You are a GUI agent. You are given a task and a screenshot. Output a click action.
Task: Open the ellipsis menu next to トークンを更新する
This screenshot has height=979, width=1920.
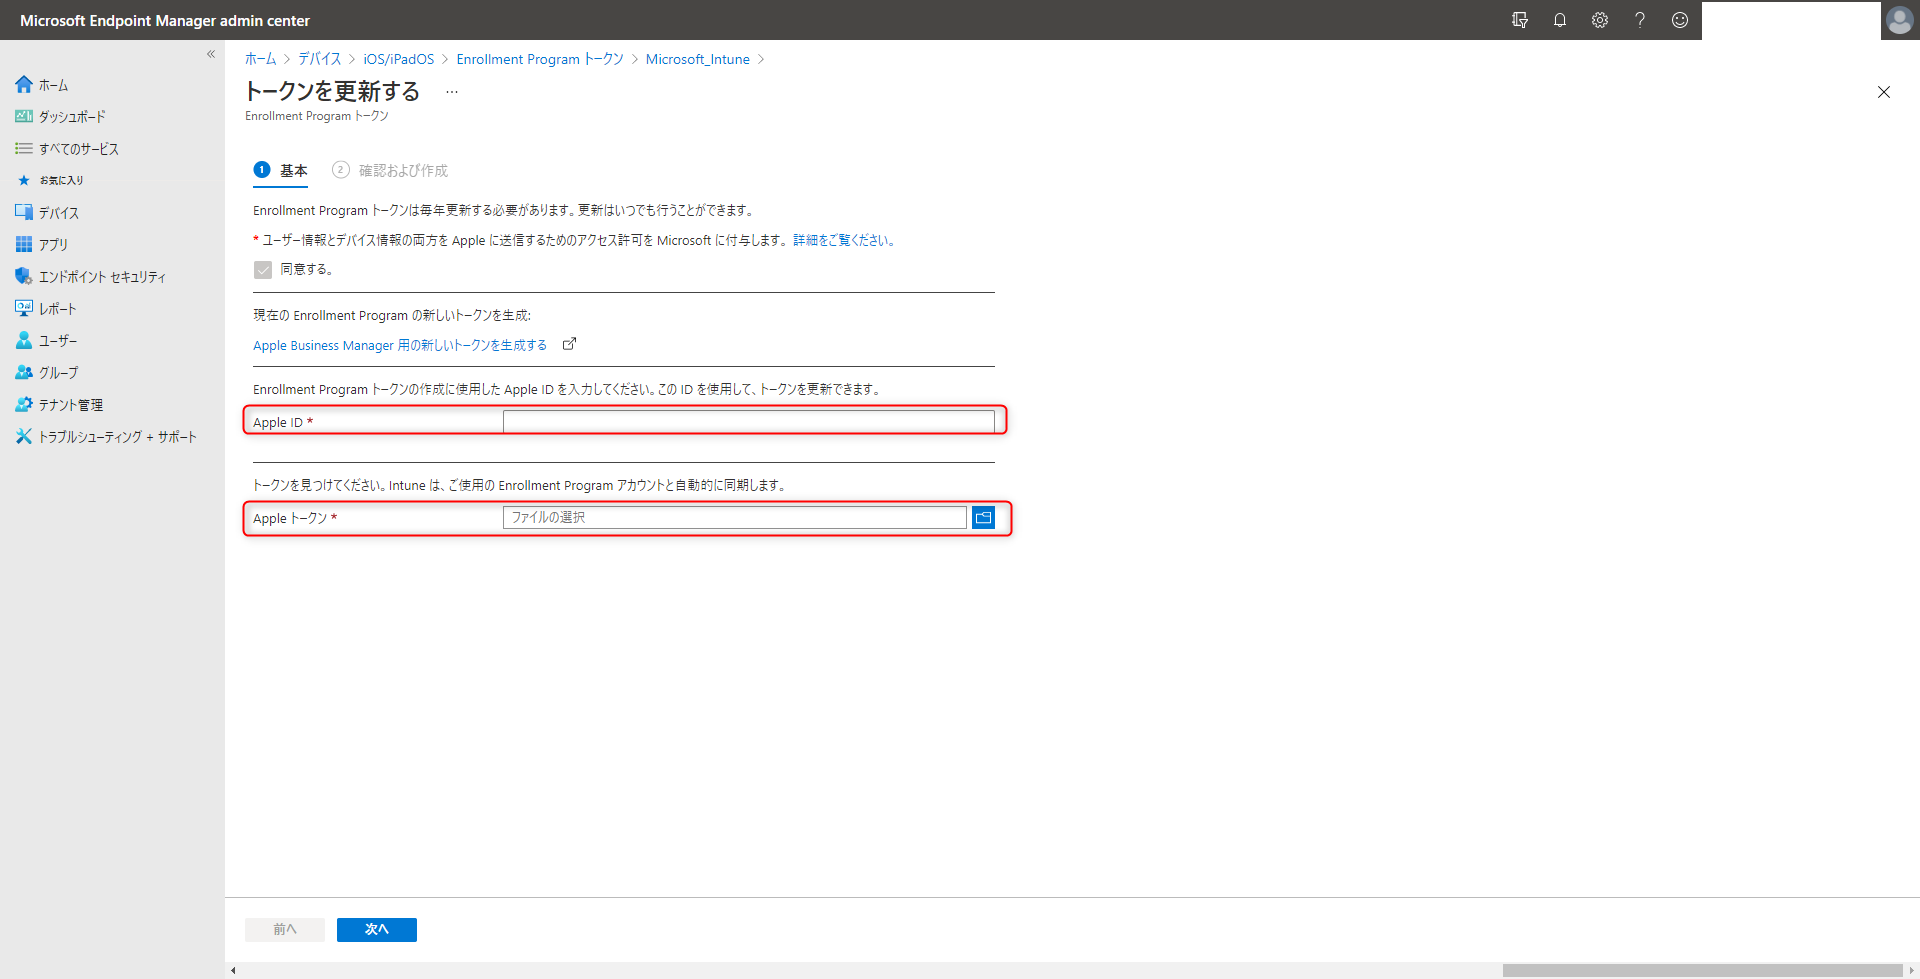pos(451,91)
